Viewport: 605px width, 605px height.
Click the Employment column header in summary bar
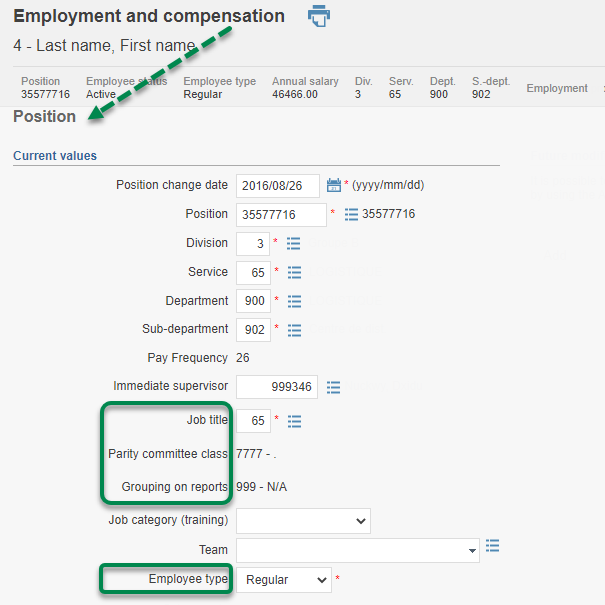click(x=557, y=88)
